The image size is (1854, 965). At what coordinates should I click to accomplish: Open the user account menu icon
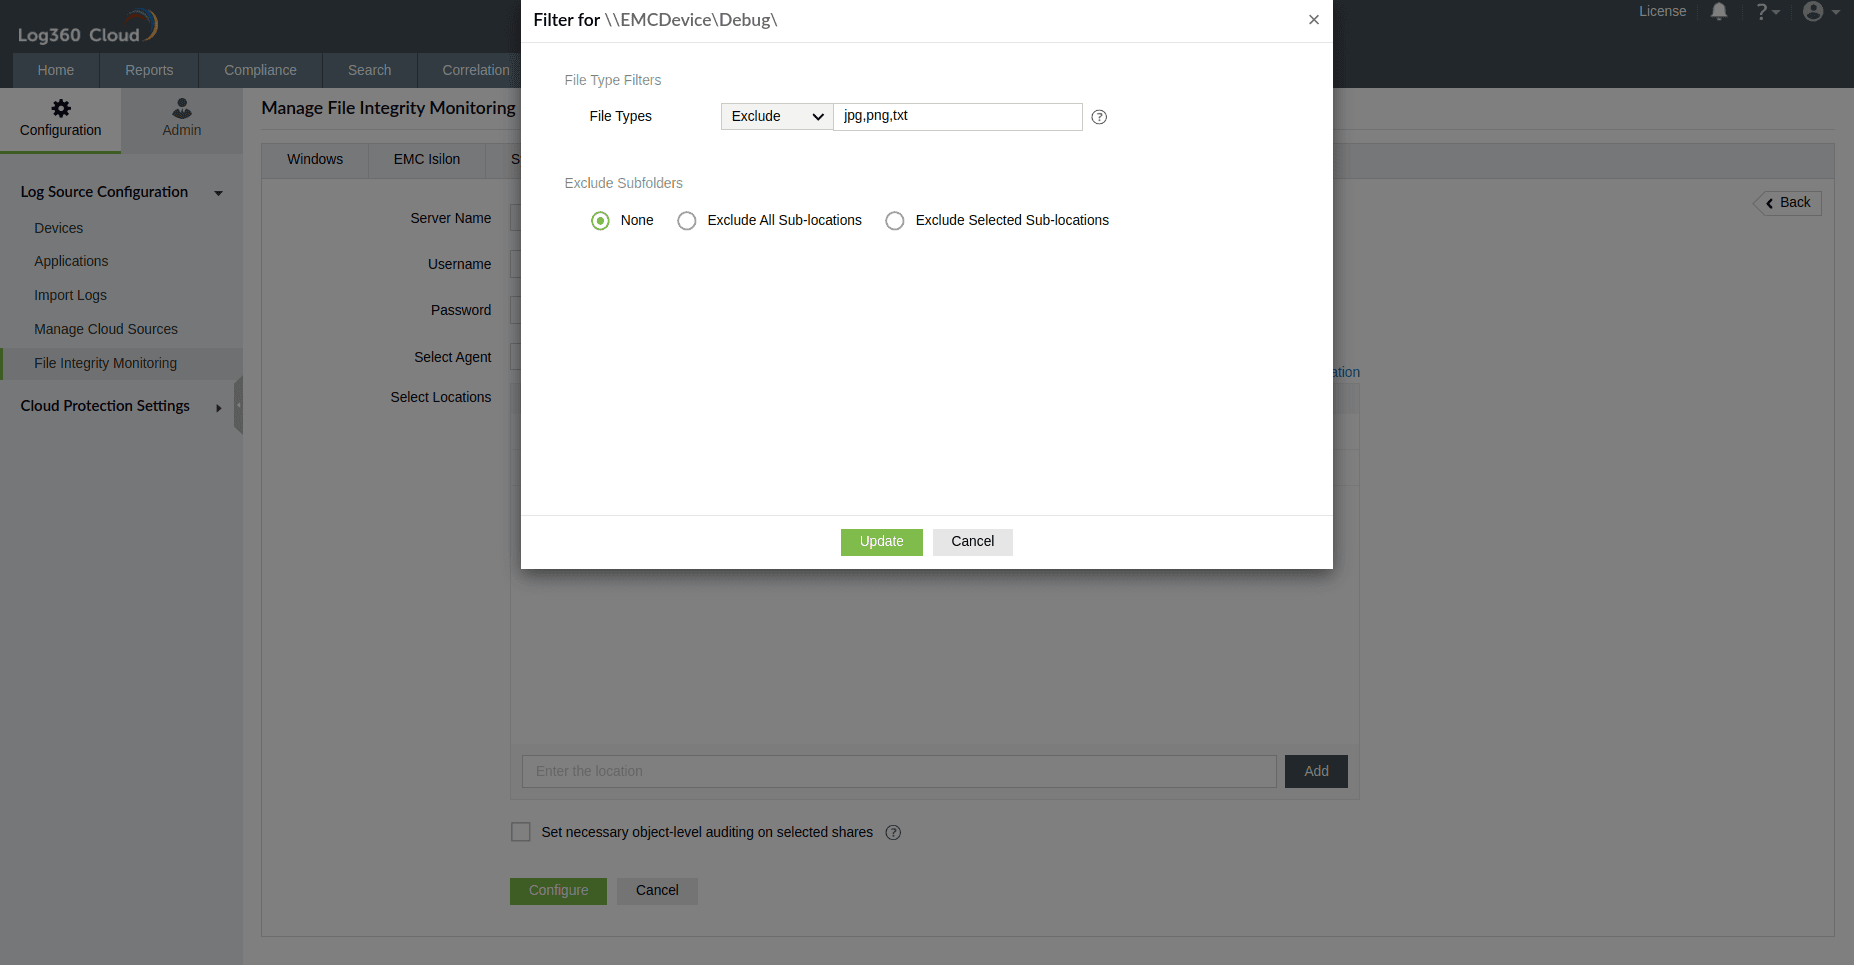[x=1814, y=11]
